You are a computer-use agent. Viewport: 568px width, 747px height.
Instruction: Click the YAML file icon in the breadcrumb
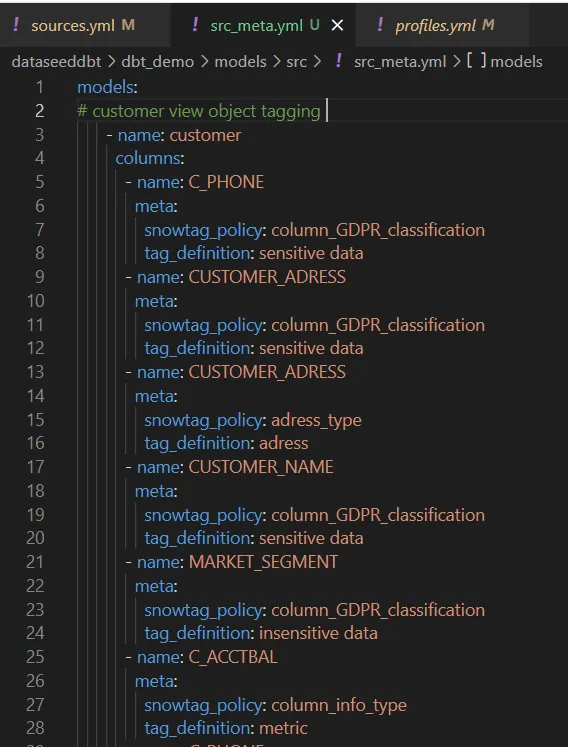click(338, 61)
